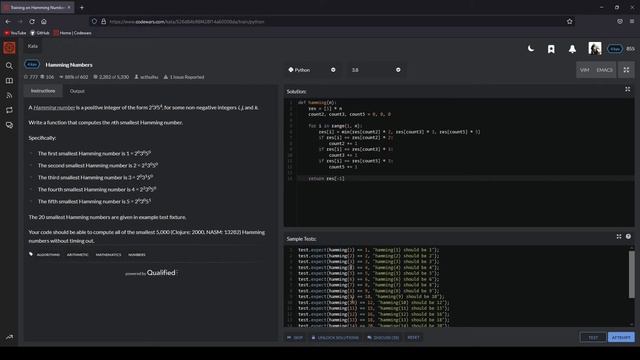640x360 pixels.
Task: Open the bookmarks icon in header
Action: [551, 49]
